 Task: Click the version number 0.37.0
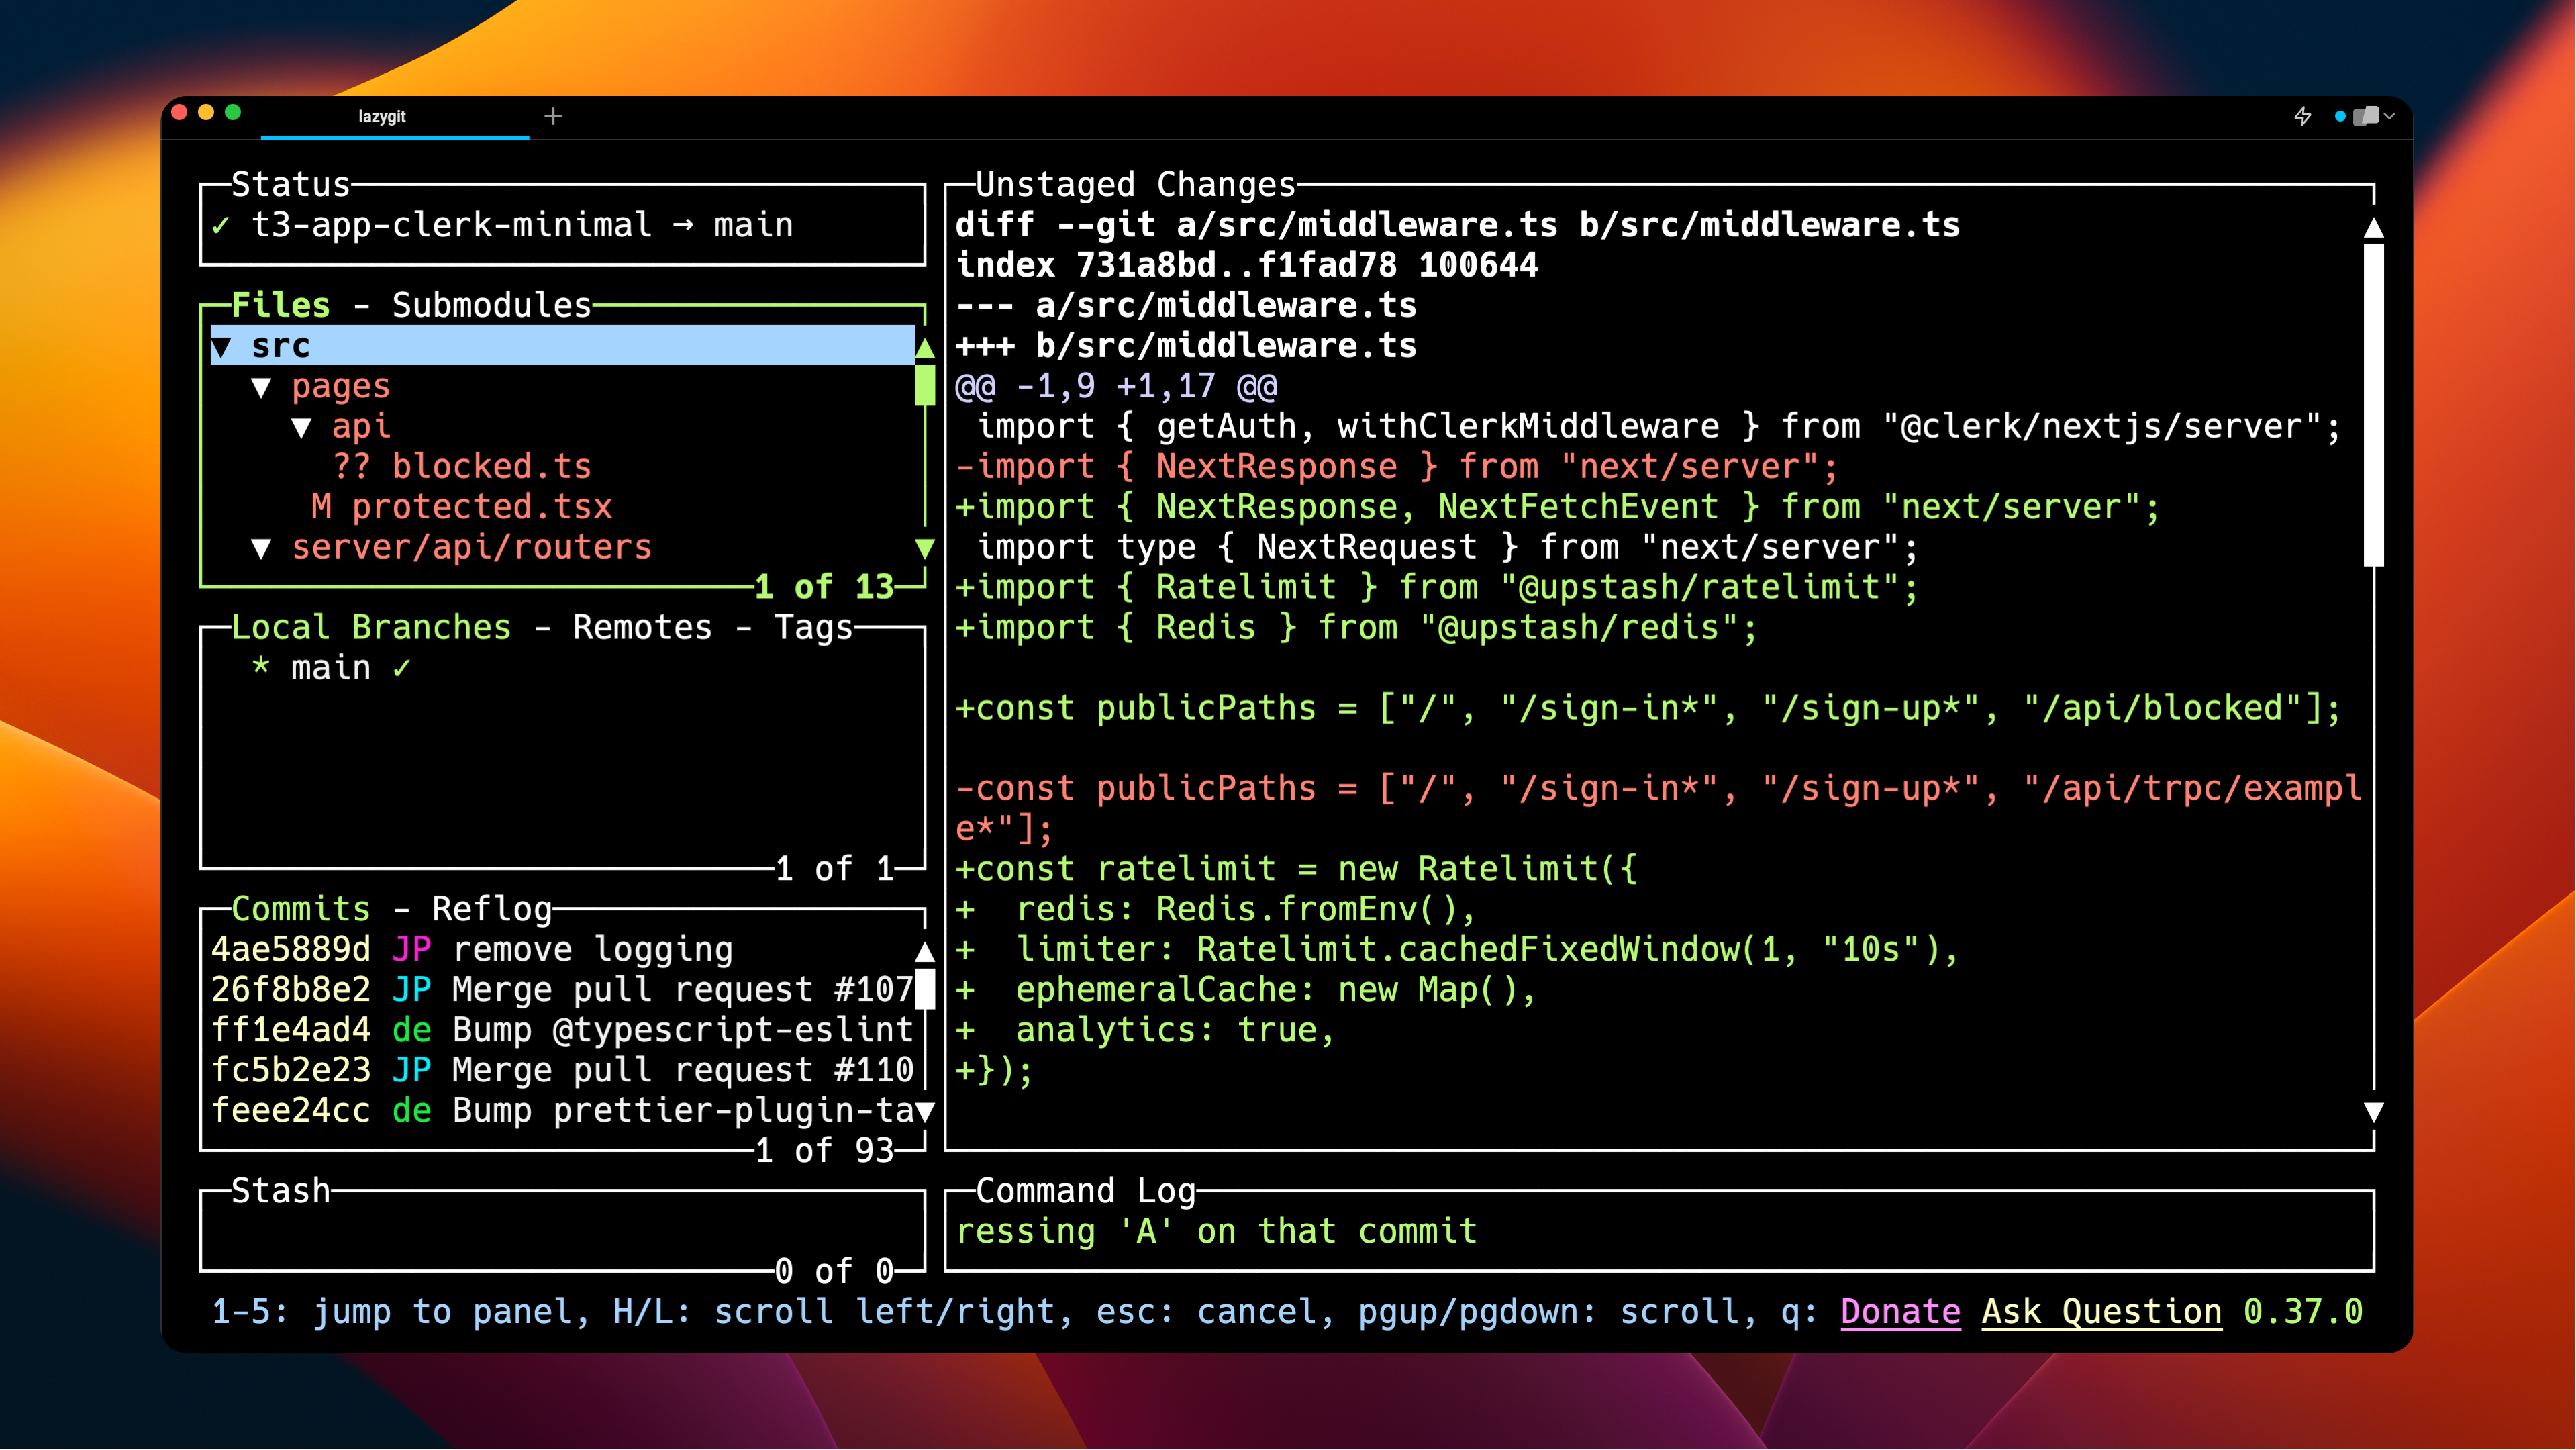[x=2303, y=1312]
